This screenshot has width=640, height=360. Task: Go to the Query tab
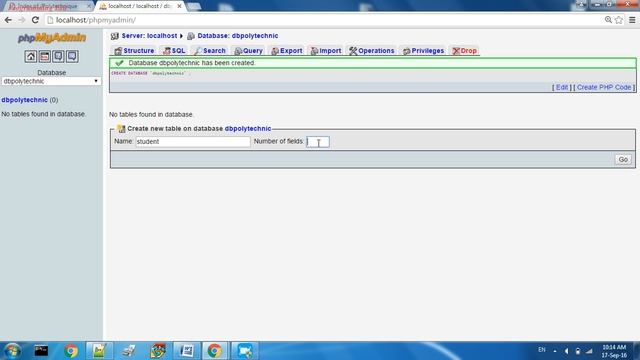(249, 51)
